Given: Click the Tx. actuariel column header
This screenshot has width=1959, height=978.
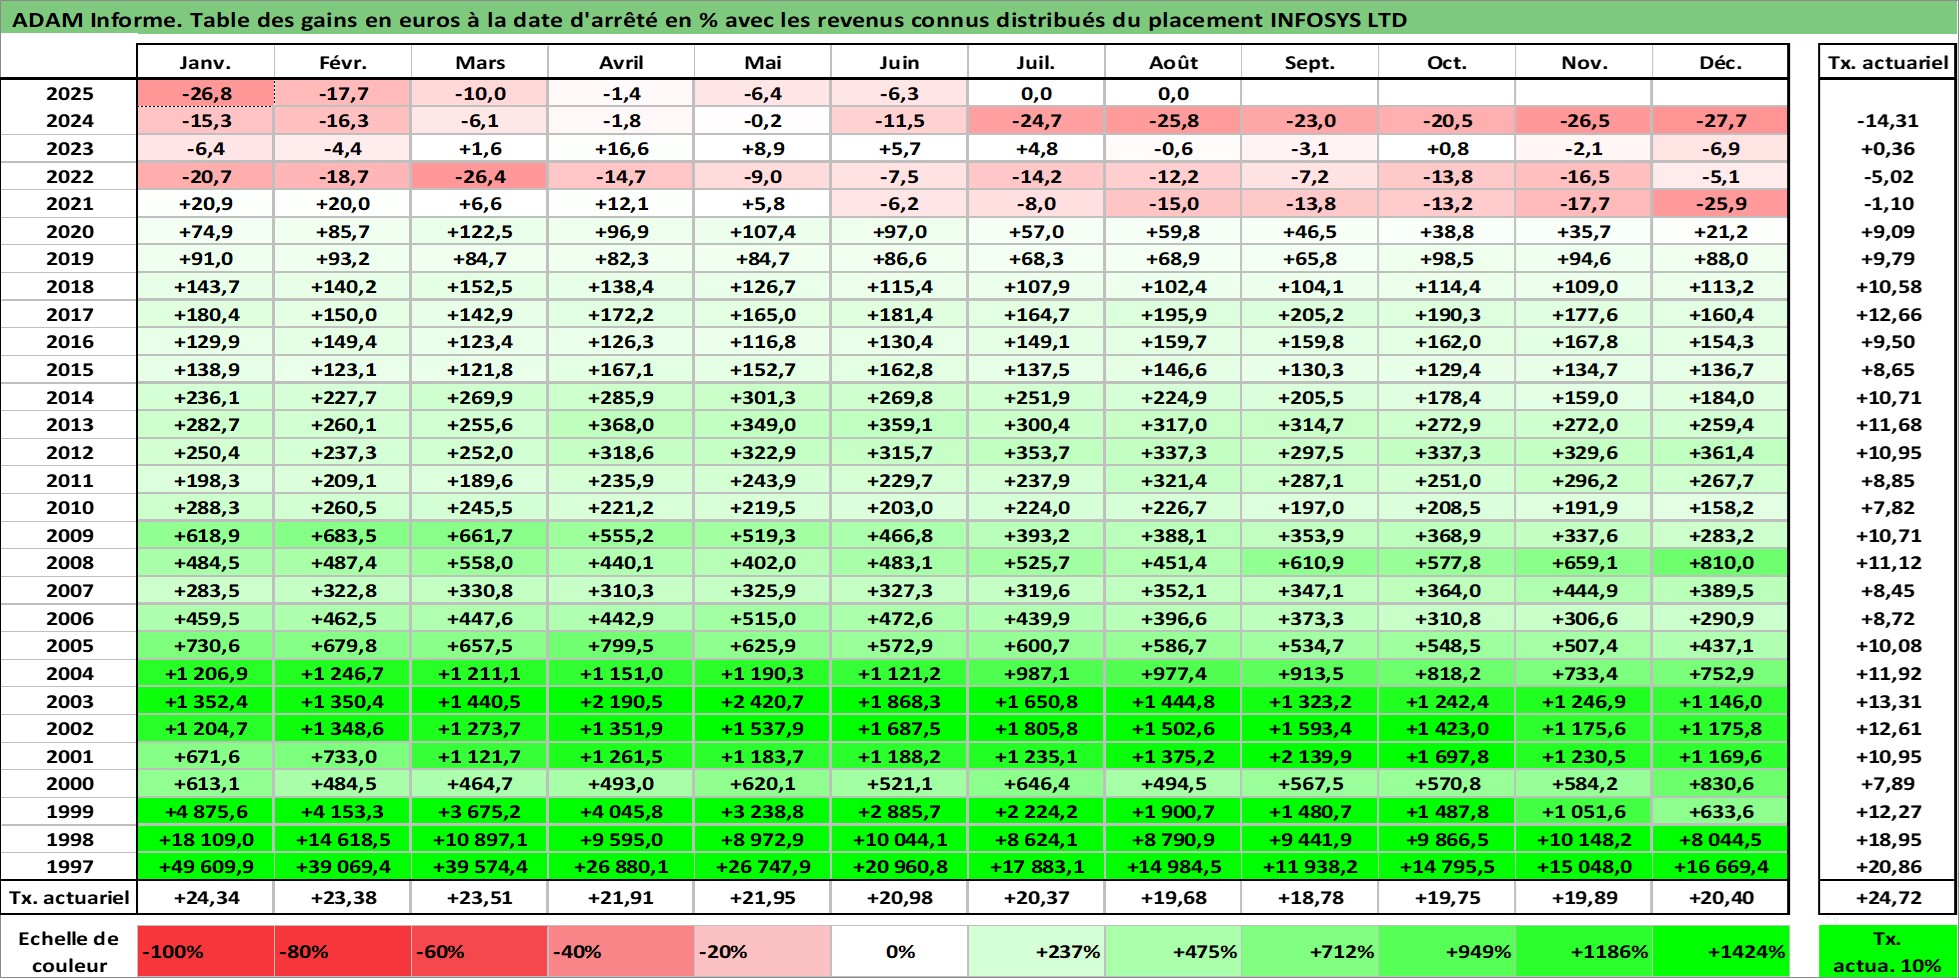Looking at the screenshot, I should (1887, 62).
